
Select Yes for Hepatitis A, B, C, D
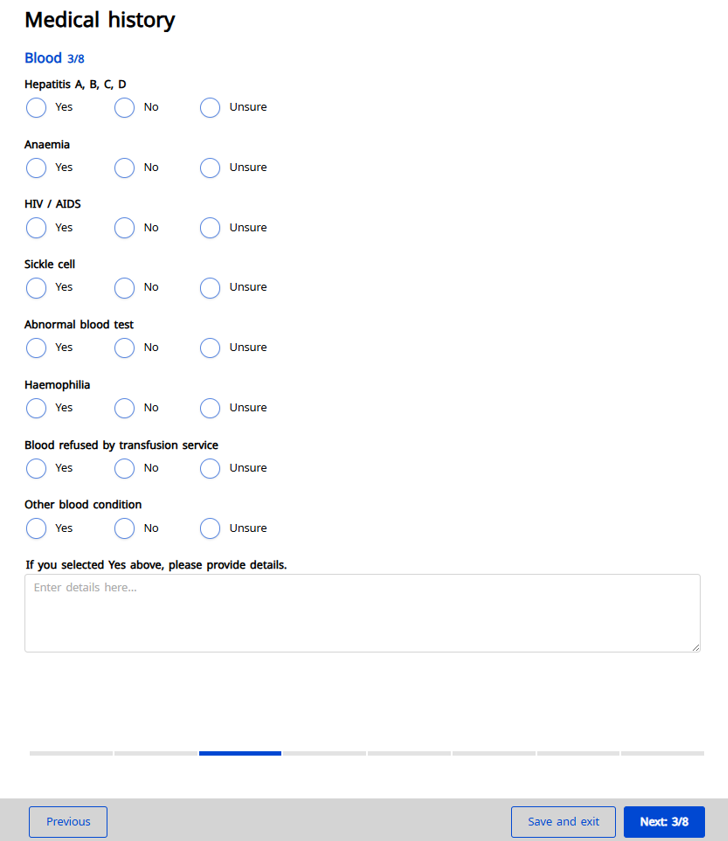click(x=36, y=108)
